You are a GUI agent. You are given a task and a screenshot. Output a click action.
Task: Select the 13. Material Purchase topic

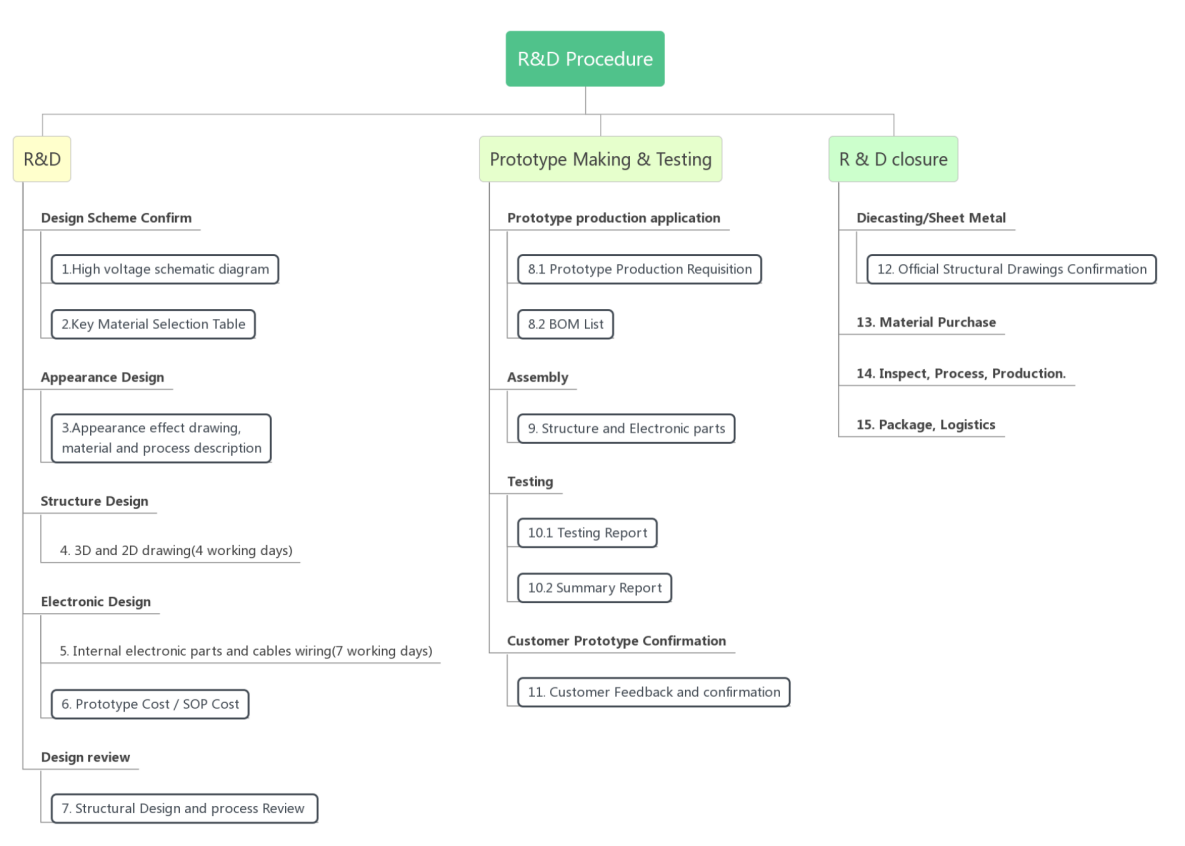tap(926, 323)
